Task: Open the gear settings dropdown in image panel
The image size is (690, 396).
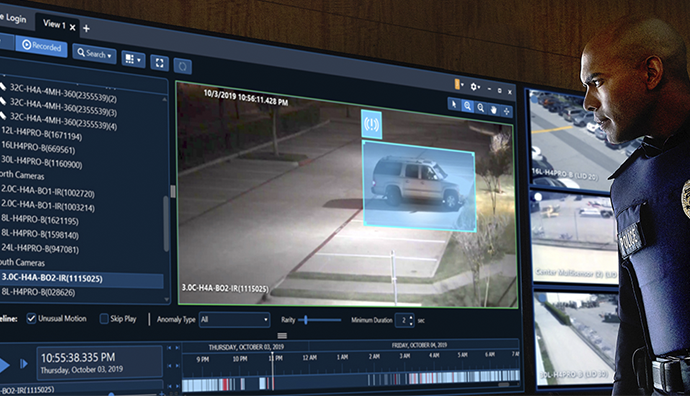Action: [475, 87]
